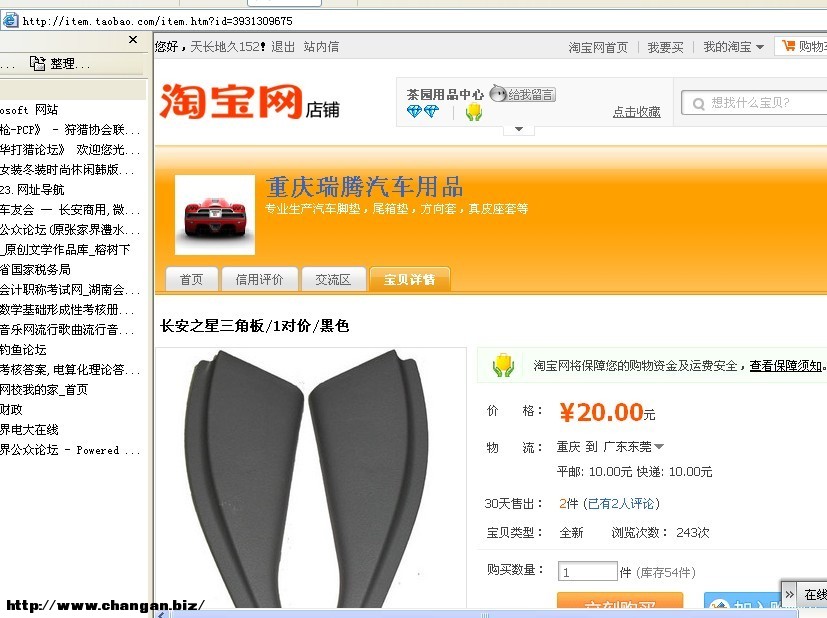Click the address bar URL
The height and width of the screenshot is (618, 827).
(x=157, y=21)
